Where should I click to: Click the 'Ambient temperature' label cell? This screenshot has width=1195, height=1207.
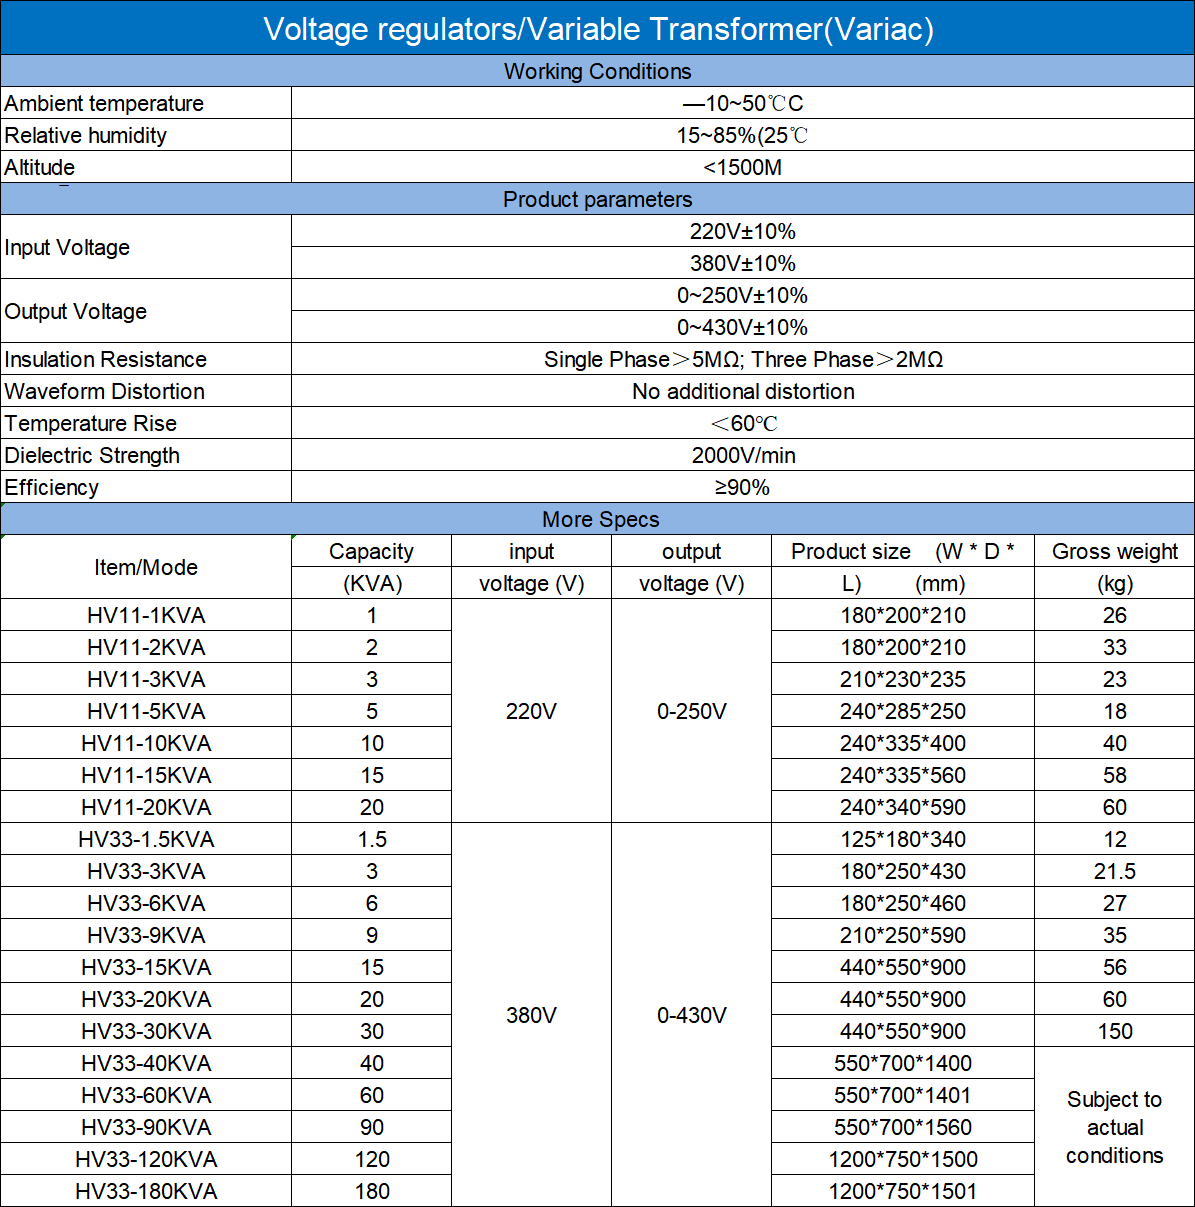(104, 103)
